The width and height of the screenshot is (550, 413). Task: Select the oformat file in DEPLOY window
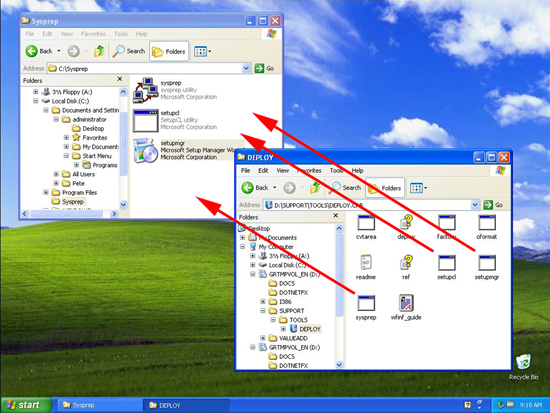coord(487,227)
